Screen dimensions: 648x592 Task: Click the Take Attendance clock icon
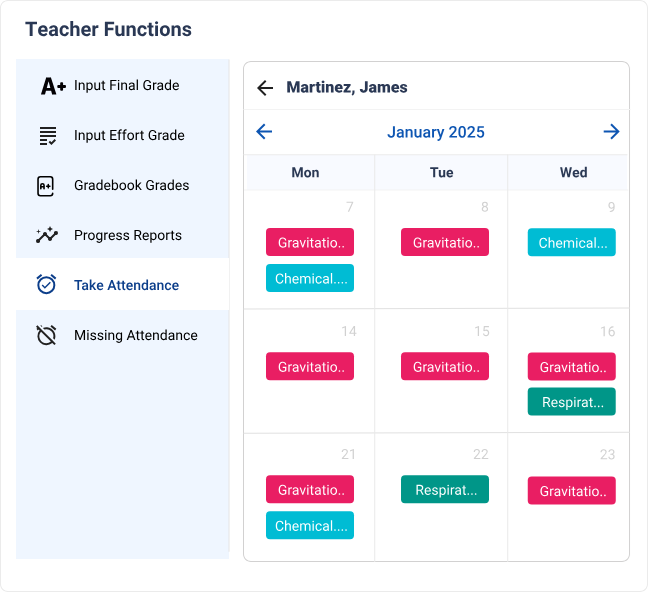coord(46,285)
